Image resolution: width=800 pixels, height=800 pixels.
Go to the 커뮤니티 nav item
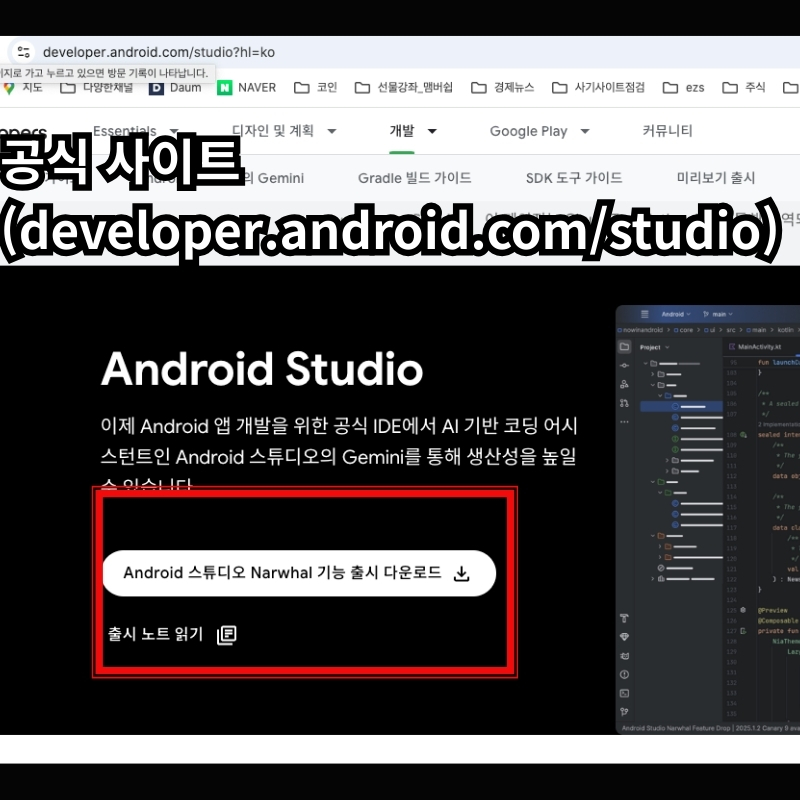click(667, 131)
